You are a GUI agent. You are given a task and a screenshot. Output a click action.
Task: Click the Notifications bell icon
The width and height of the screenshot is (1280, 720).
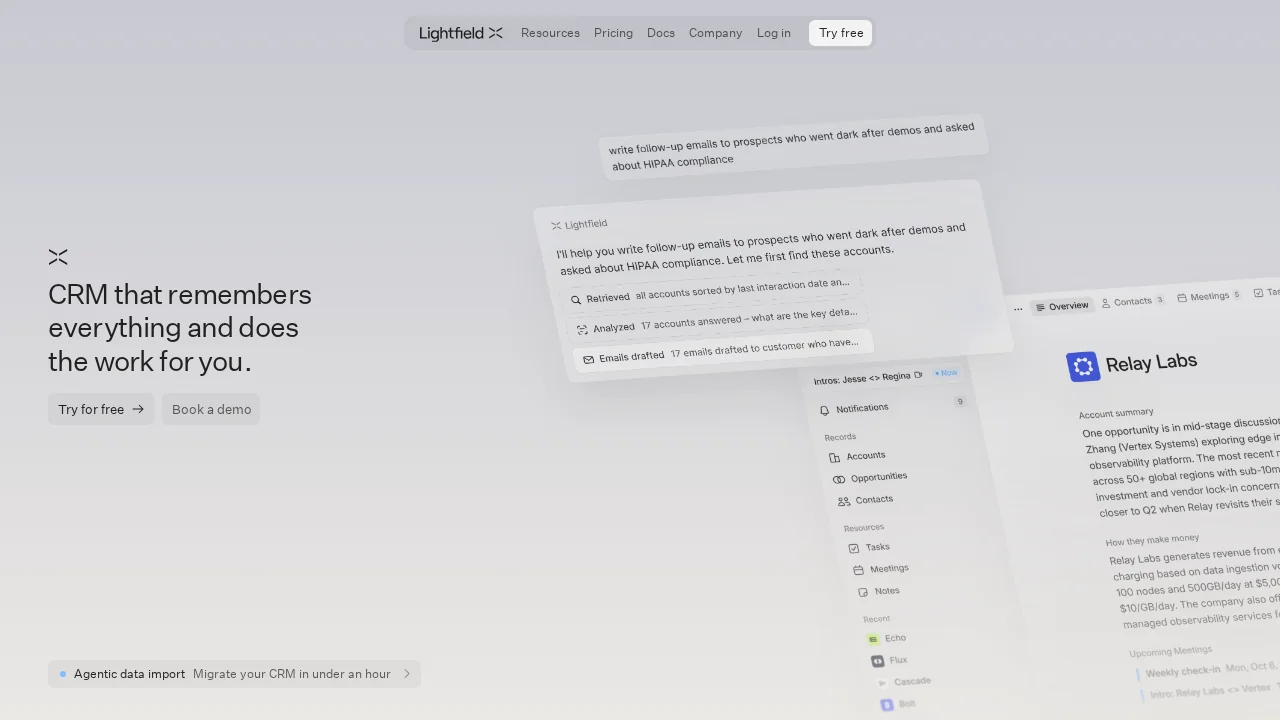[823, 408]
